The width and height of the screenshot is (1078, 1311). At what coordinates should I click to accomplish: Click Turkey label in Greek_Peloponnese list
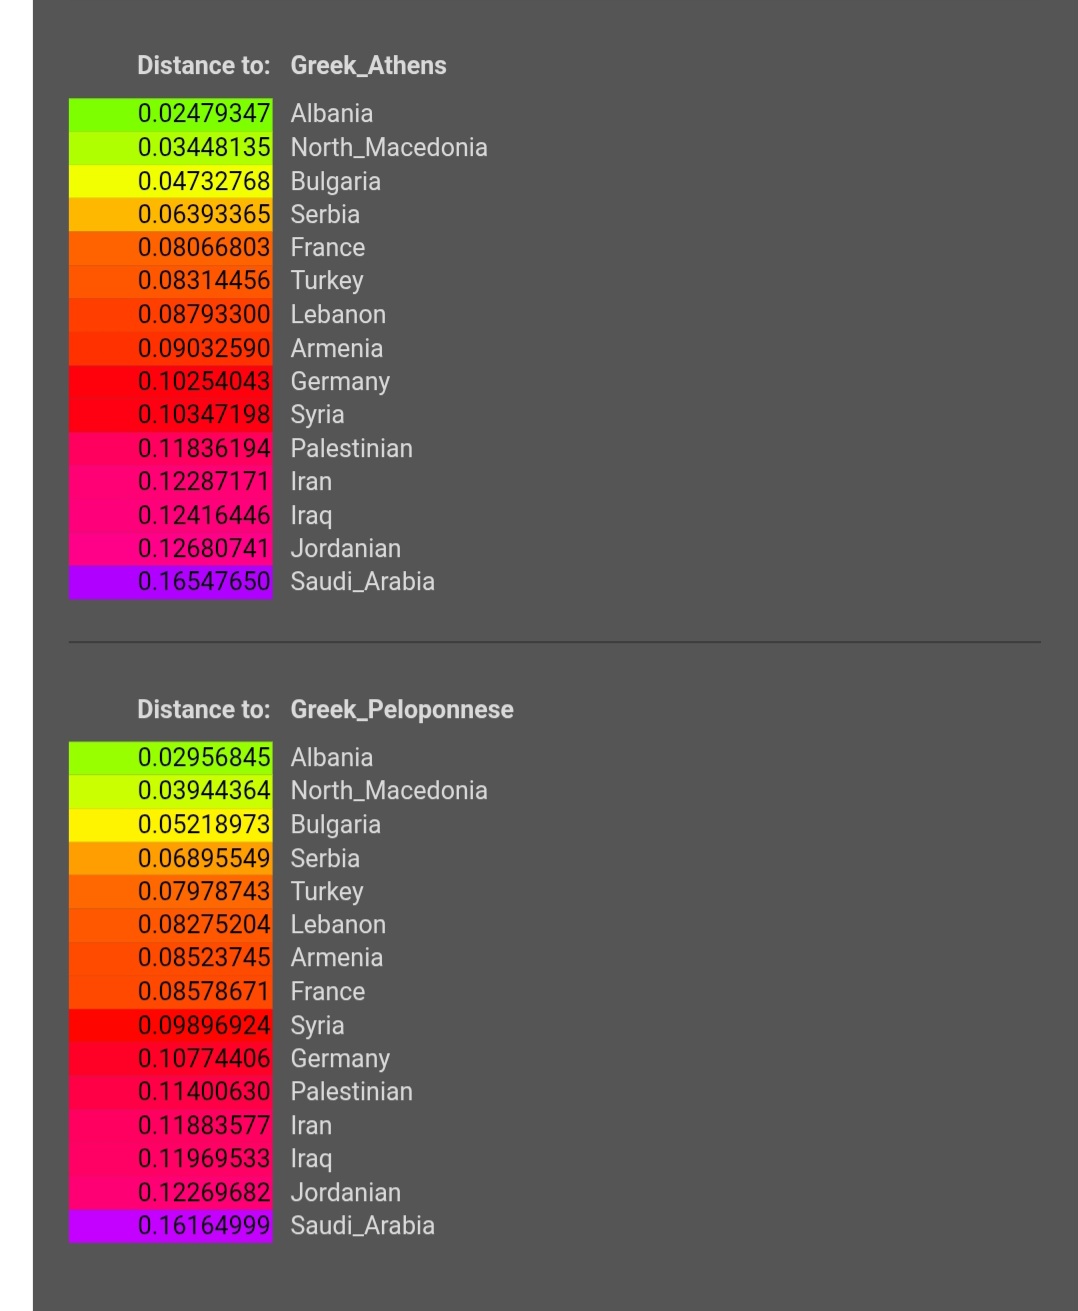327,892
